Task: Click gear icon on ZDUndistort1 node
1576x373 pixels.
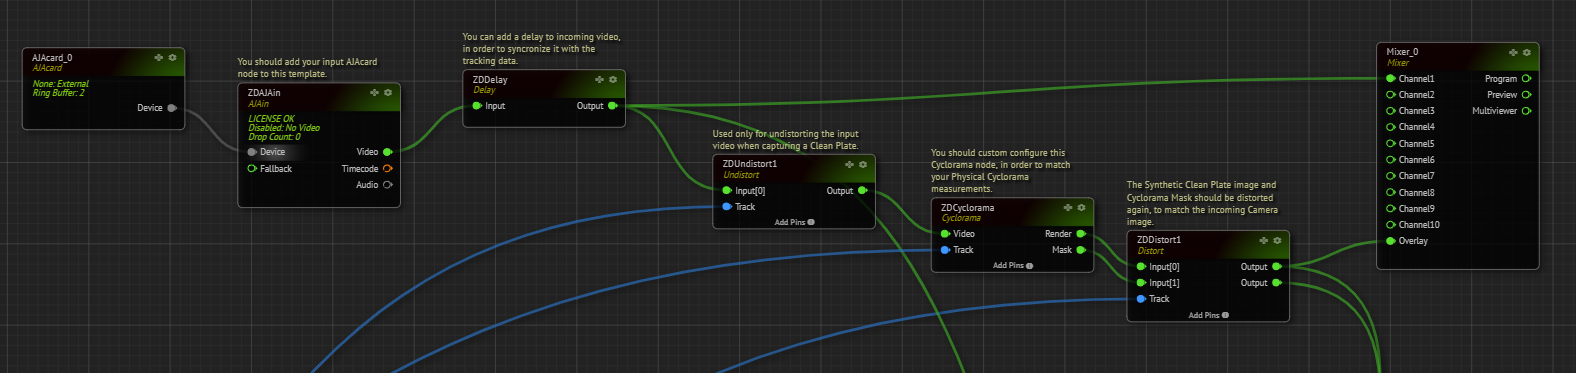Action: click(x=863, y=164)
